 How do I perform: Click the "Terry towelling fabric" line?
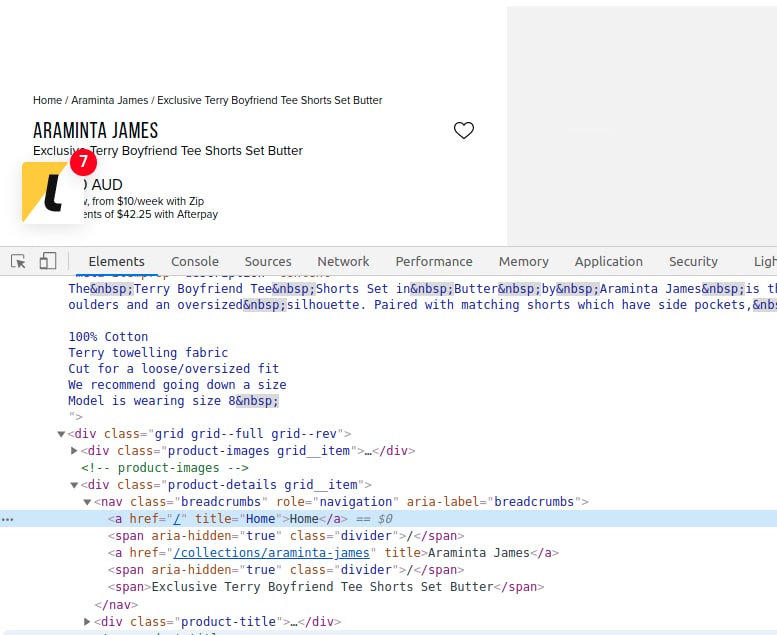pos(148,352)
